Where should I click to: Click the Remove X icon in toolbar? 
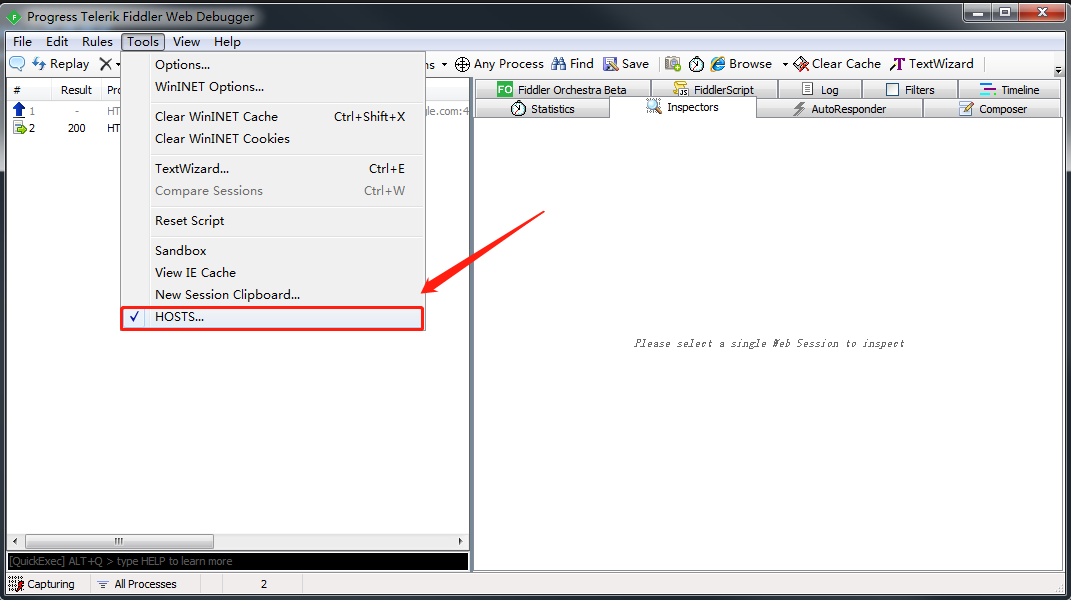tap(105, 64)
